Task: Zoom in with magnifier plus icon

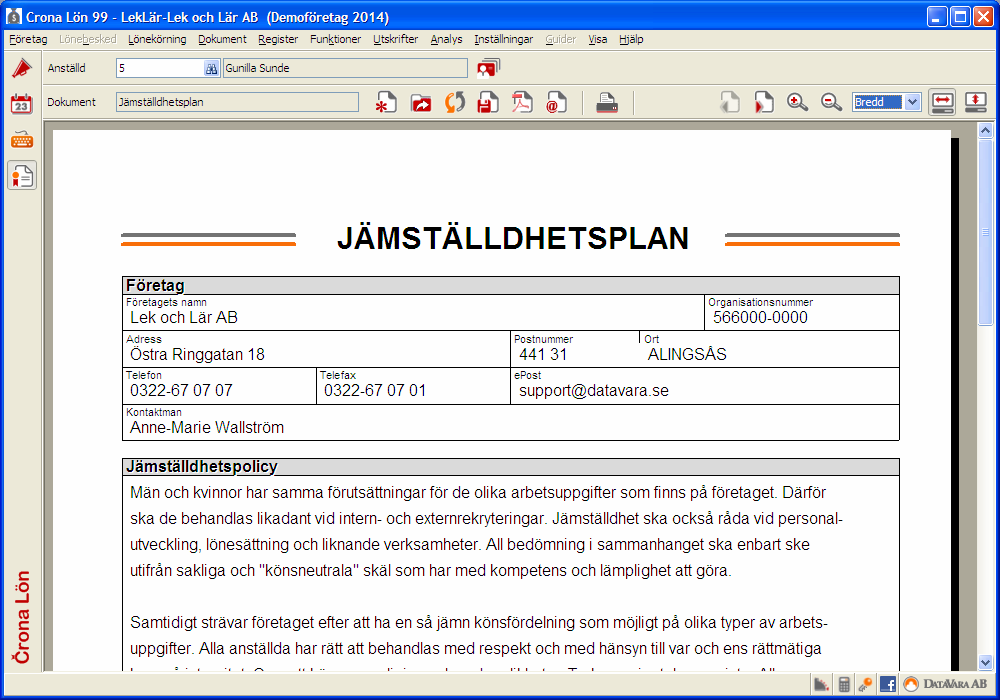Action: coord(797,102)
